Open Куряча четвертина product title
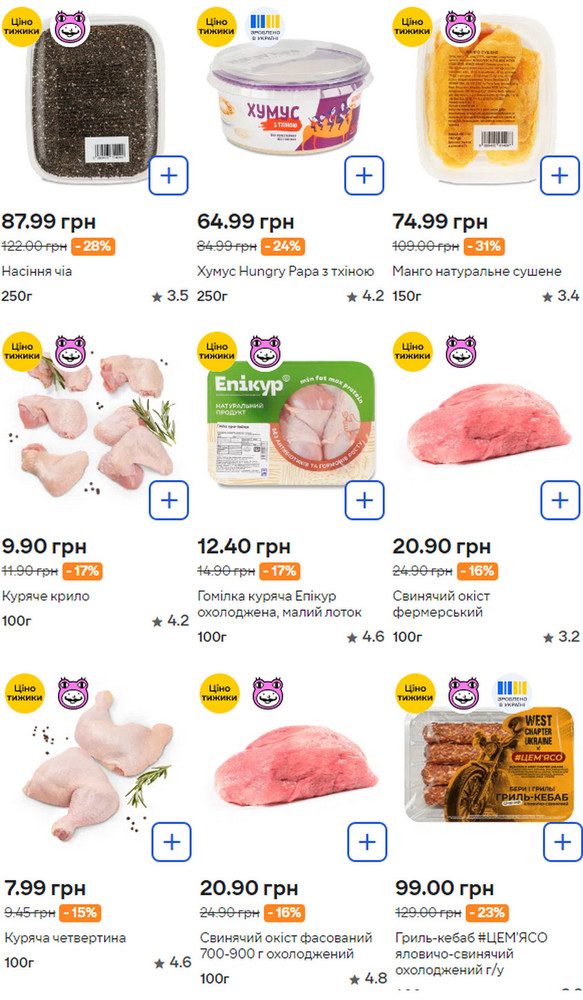 (65, 938)
